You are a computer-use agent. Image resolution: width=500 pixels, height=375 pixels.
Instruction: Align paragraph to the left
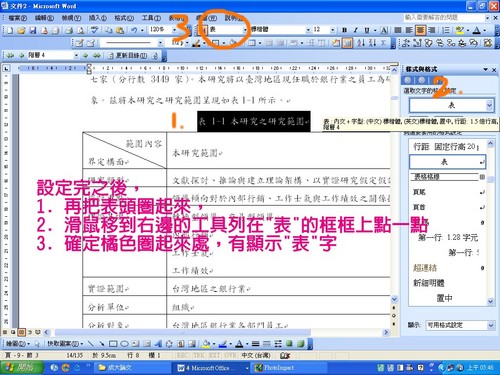(409, 30)
